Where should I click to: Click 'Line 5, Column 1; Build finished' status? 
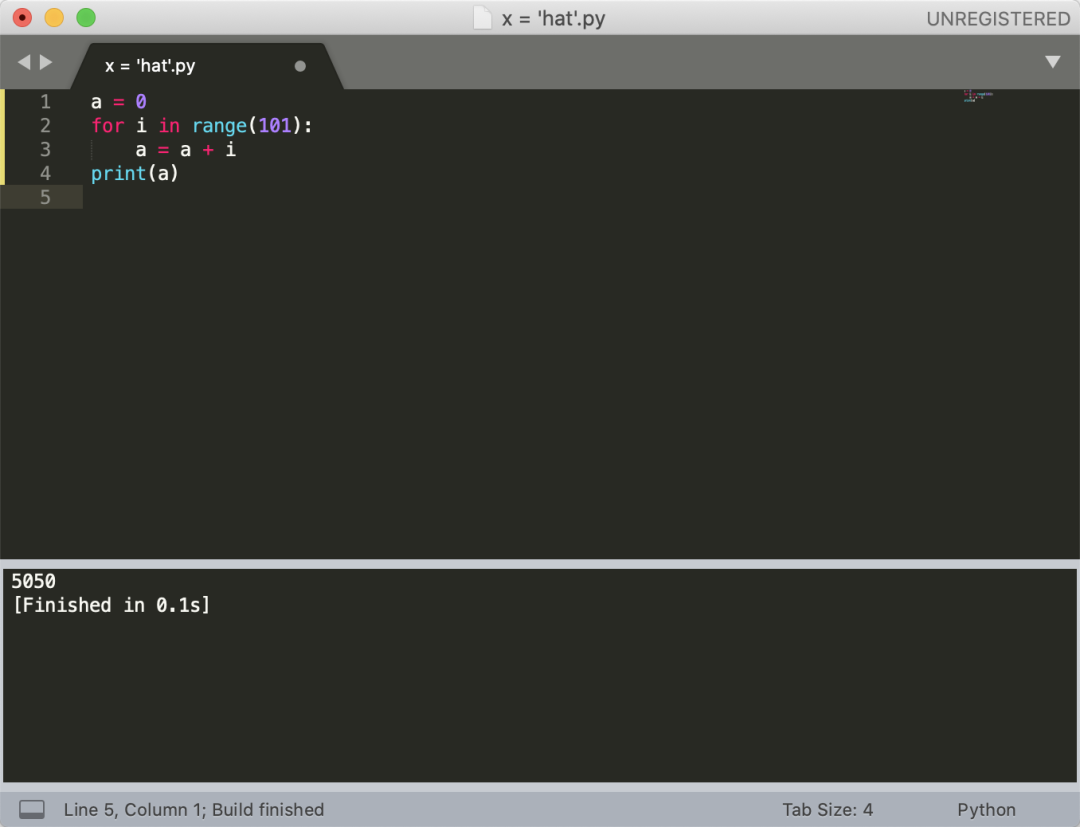coord(194,809)
